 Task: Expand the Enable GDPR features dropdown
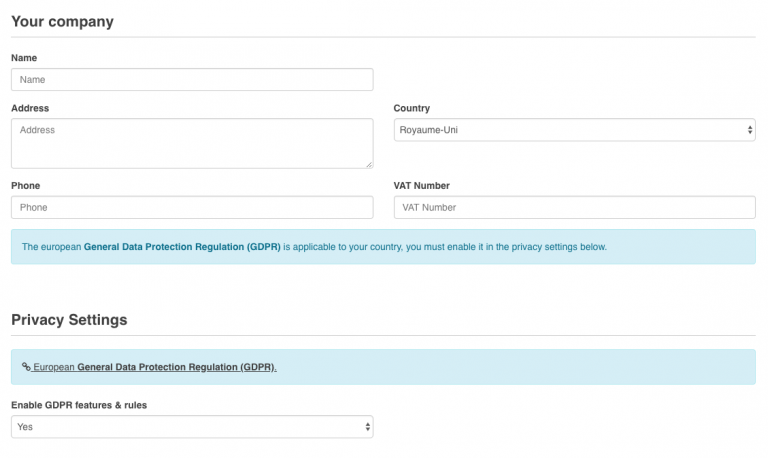click(192, 427)
